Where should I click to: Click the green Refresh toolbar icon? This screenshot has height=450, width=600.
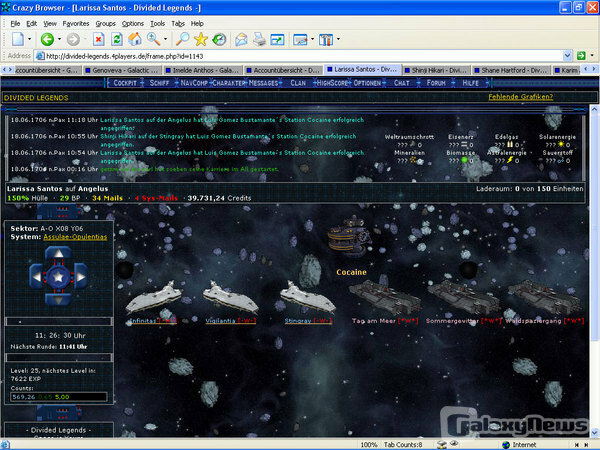[116, 39]
